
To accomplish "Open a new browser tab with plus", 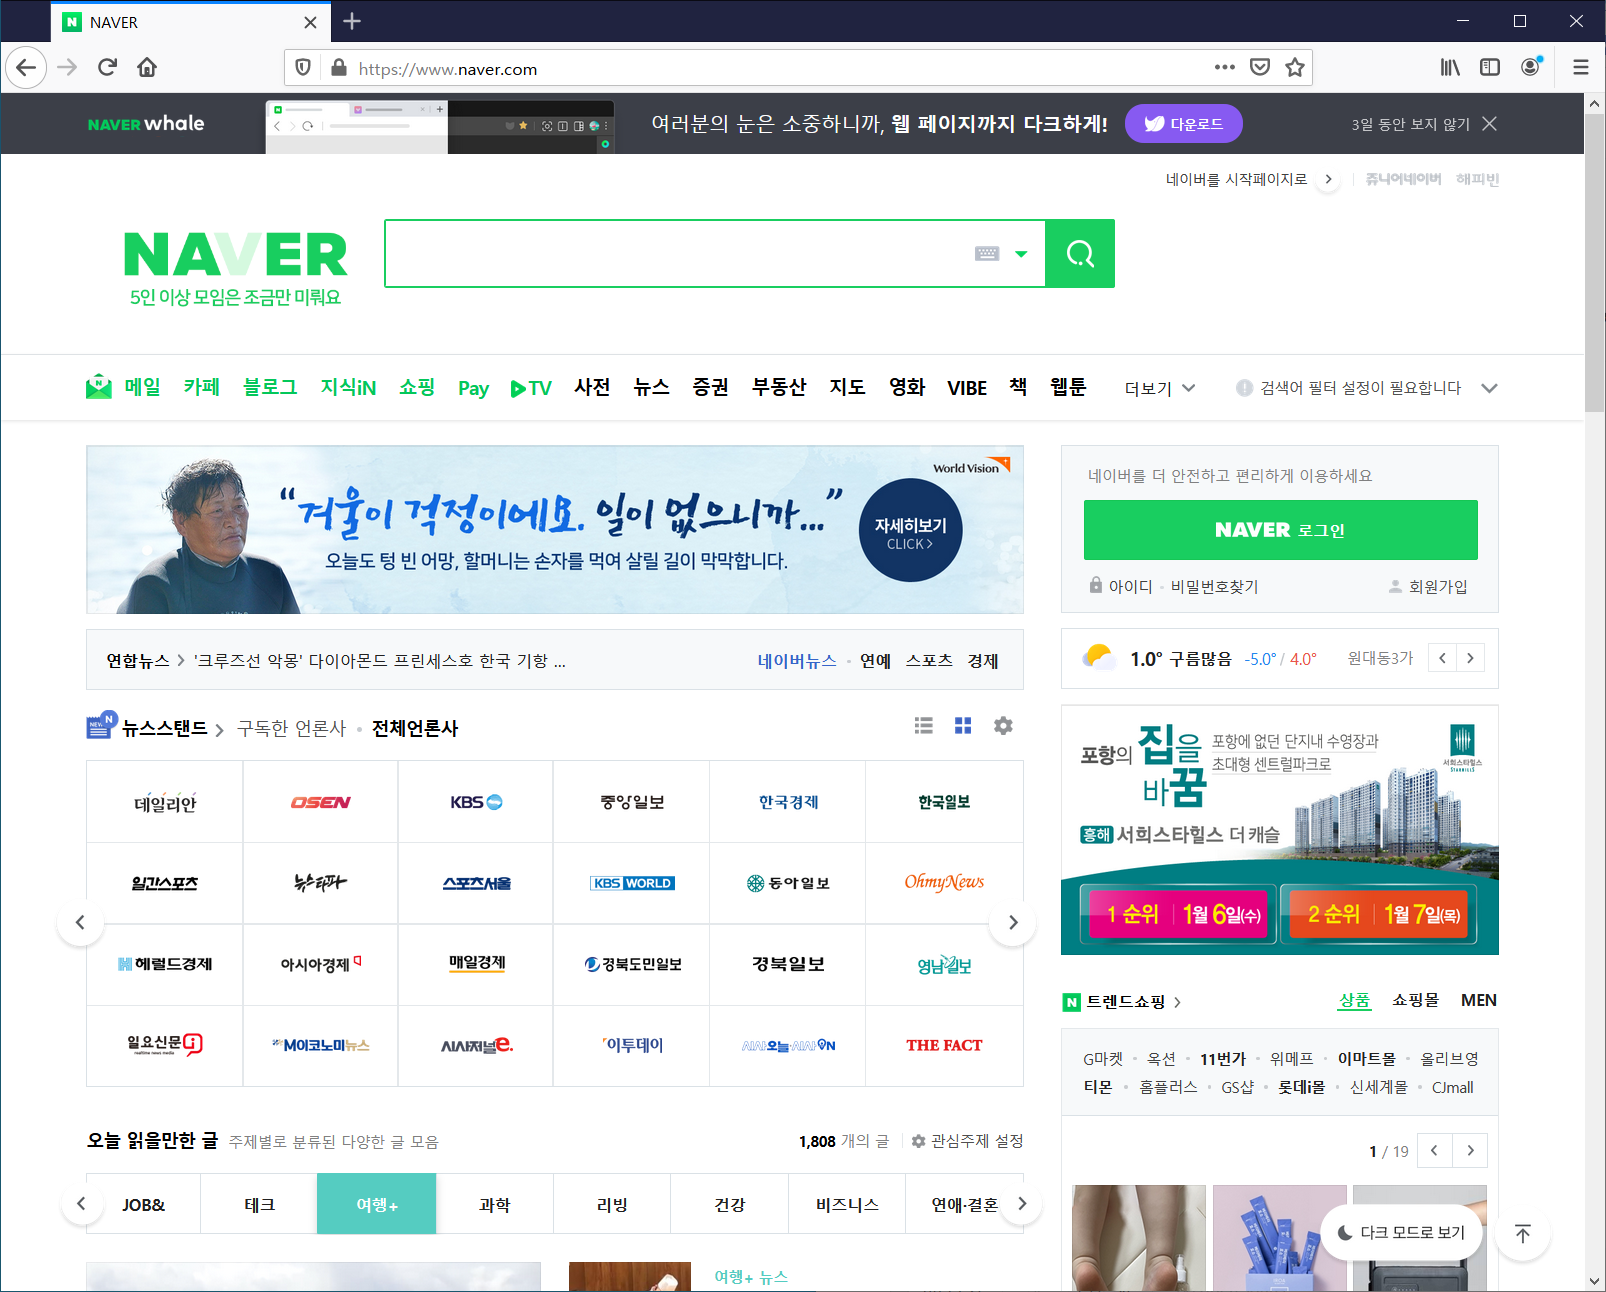I will [x=352, y=21].
